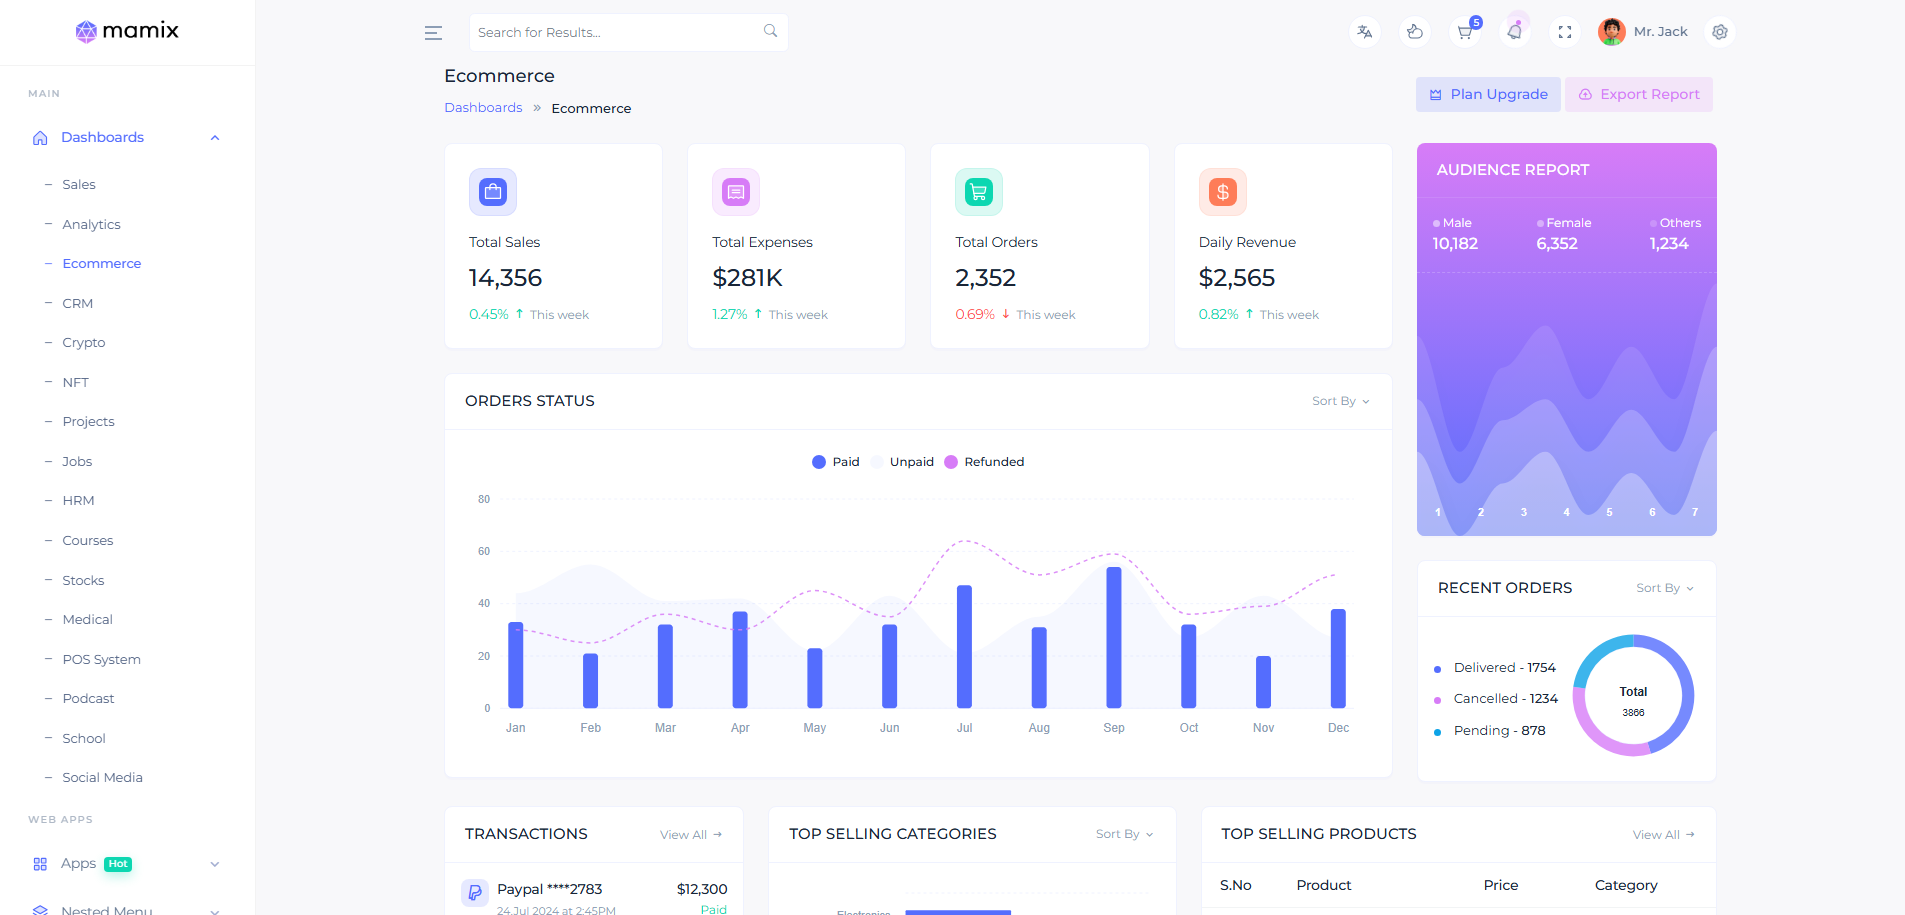The image size is (1905, 915).
Task: Toggle Refunded series in chart legend
Action: 984,462
